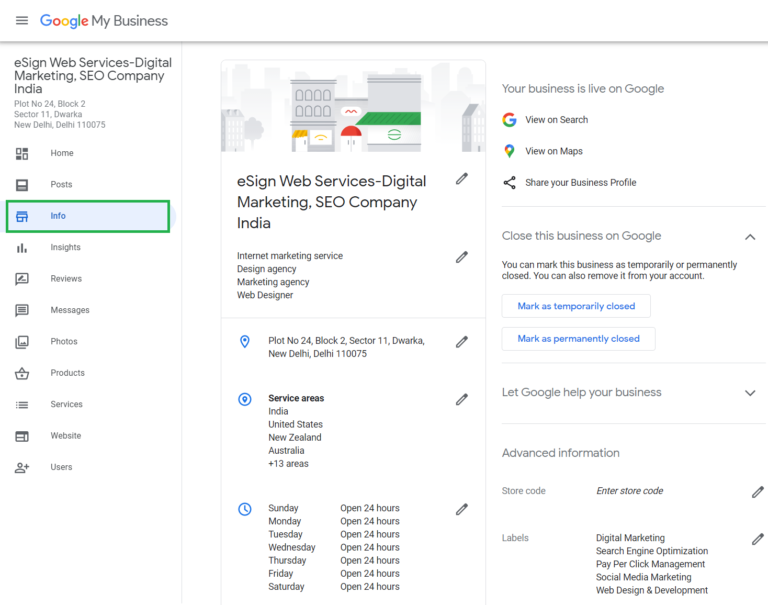Click the share icon for Business Profile
This screenshot has height=605, width=768.
pos(509,183)
